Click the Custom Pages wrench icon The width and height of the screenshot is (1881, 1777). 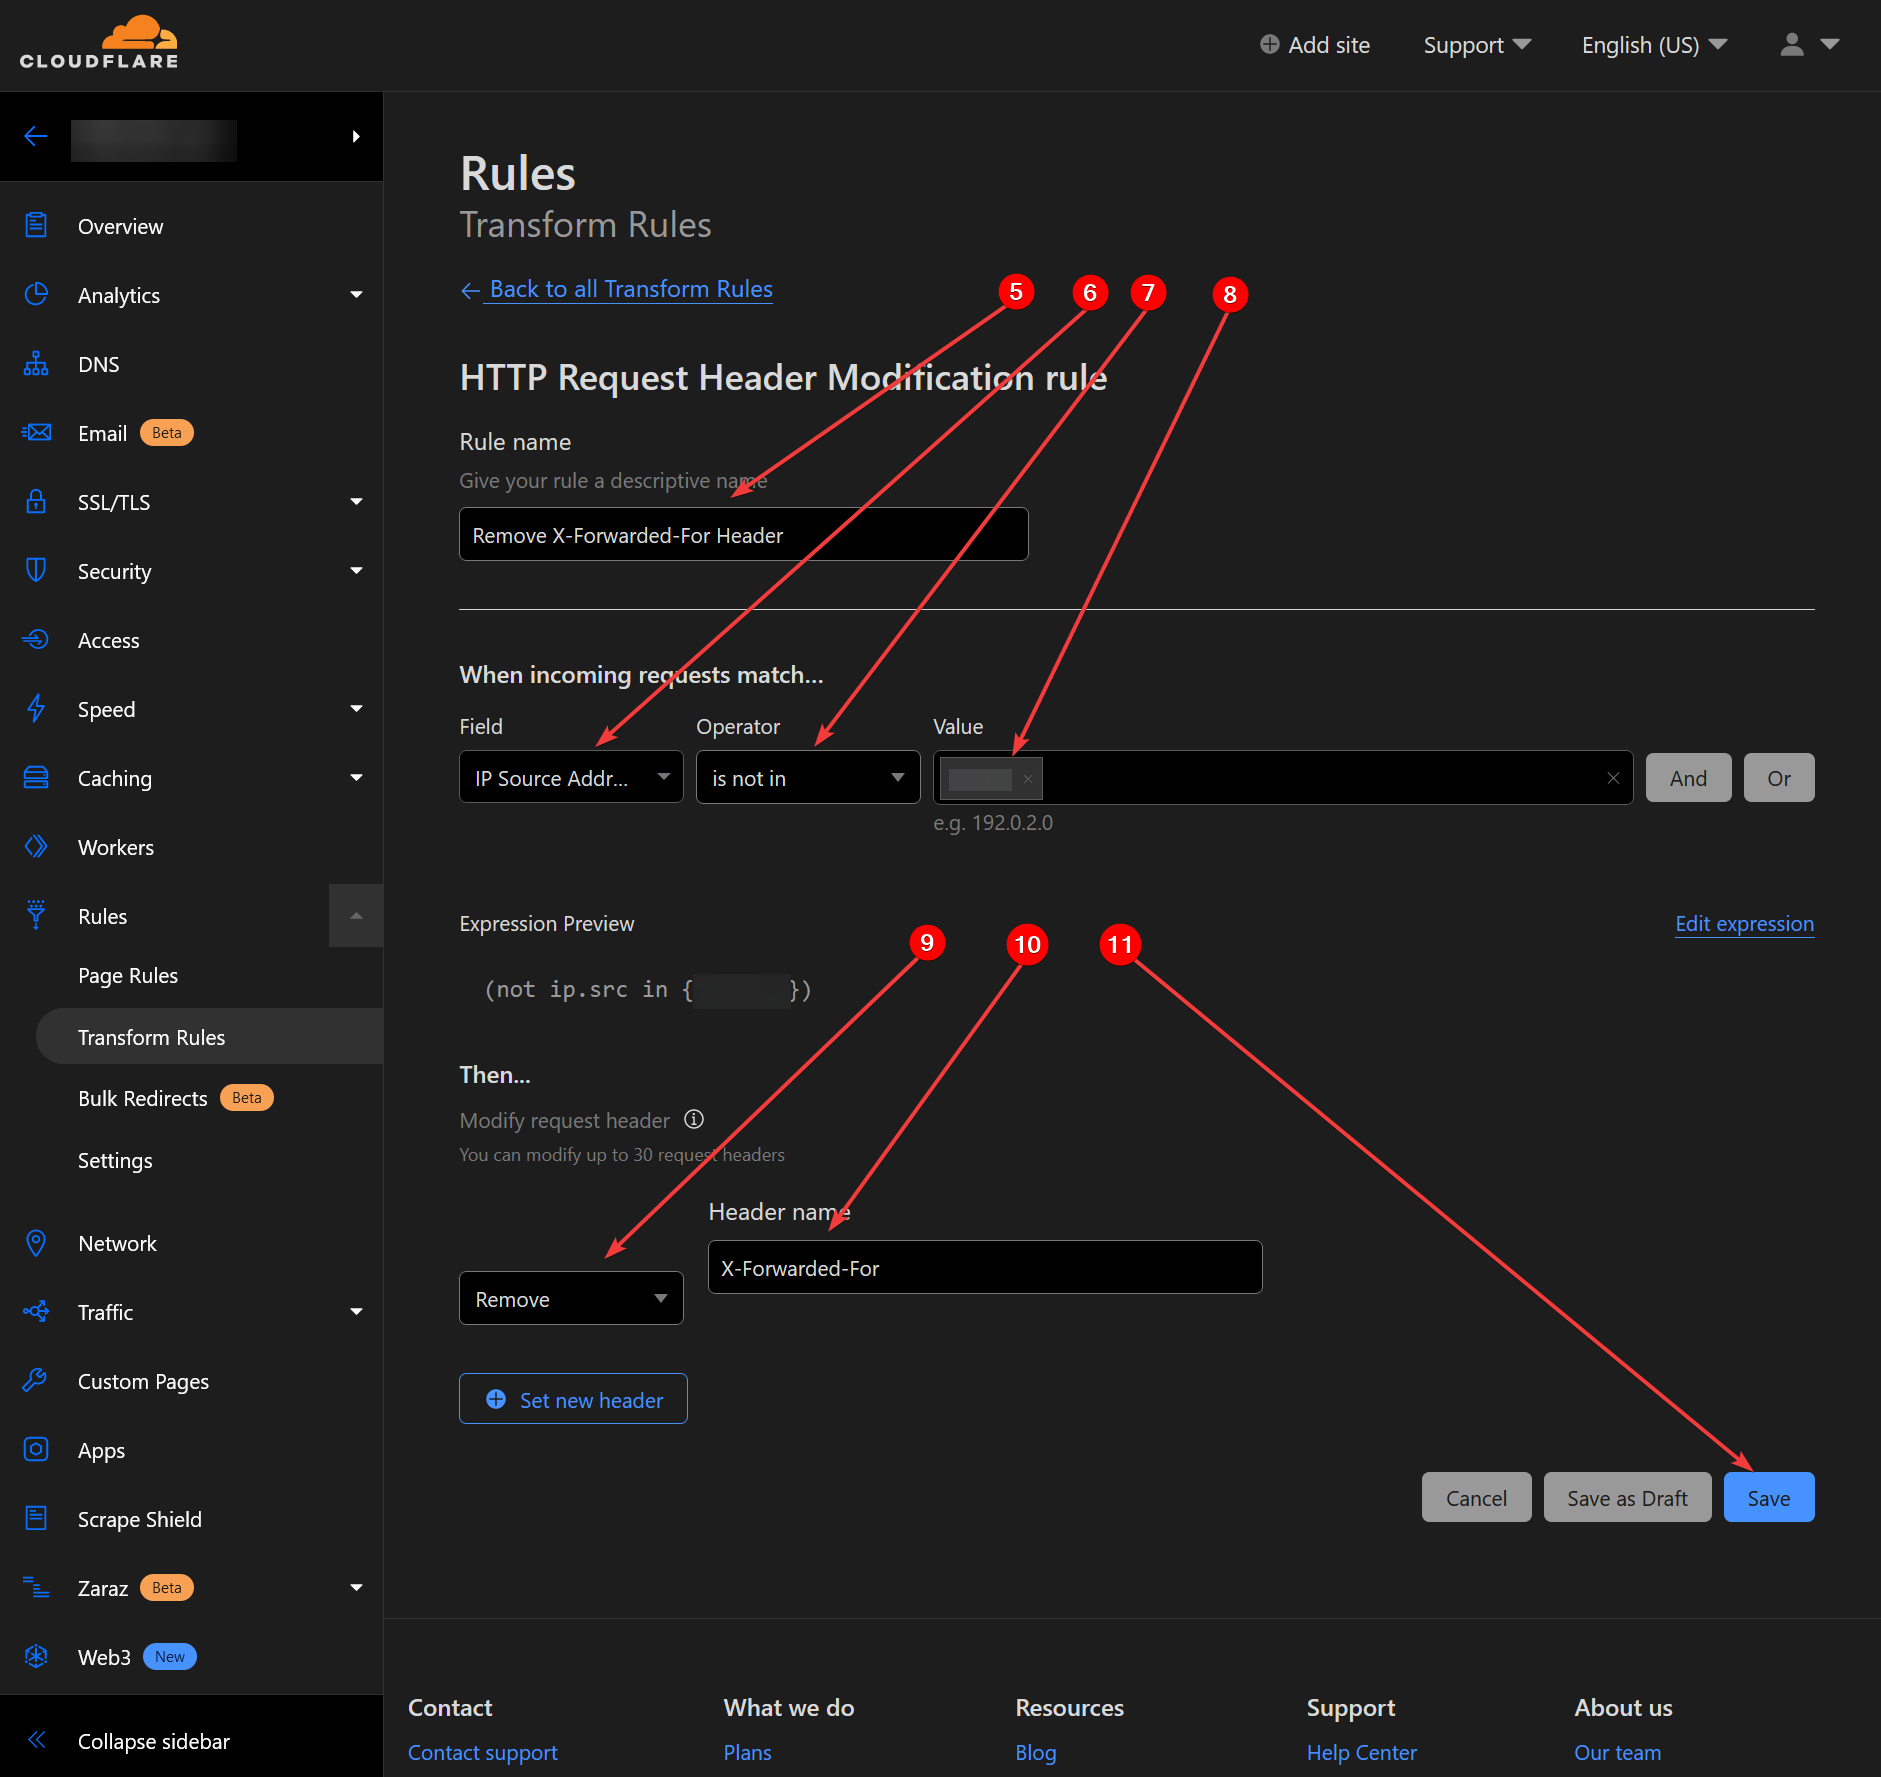click(36, 1381)
